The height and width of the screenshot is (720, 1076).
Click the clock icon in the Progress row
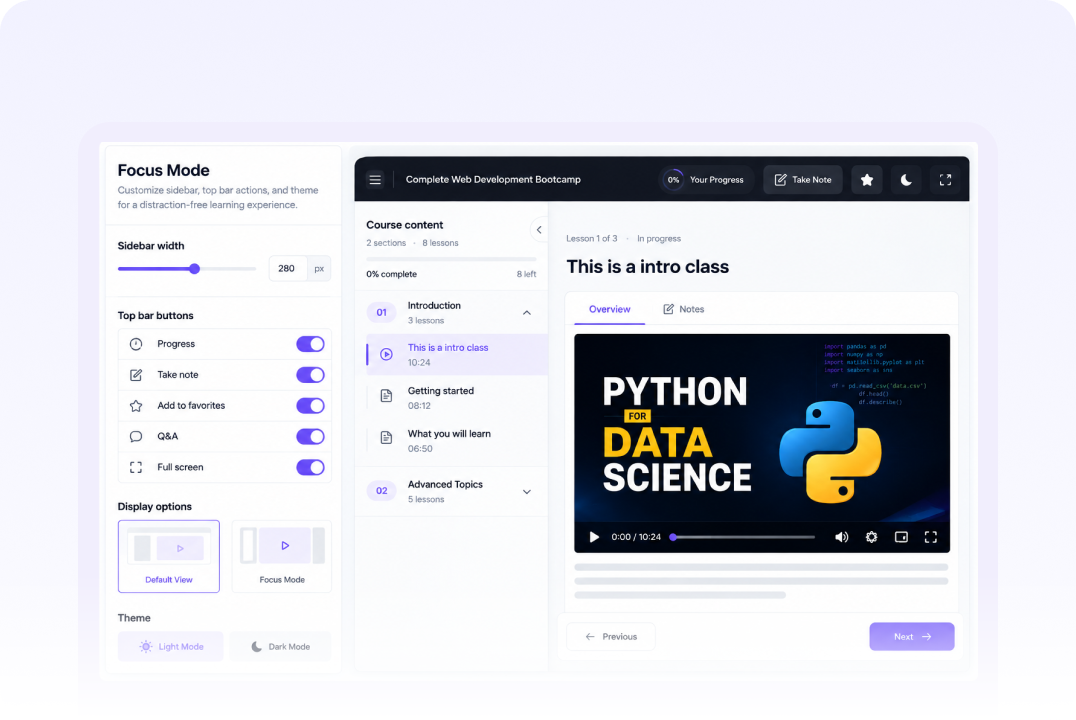click(x=136, y=344)
